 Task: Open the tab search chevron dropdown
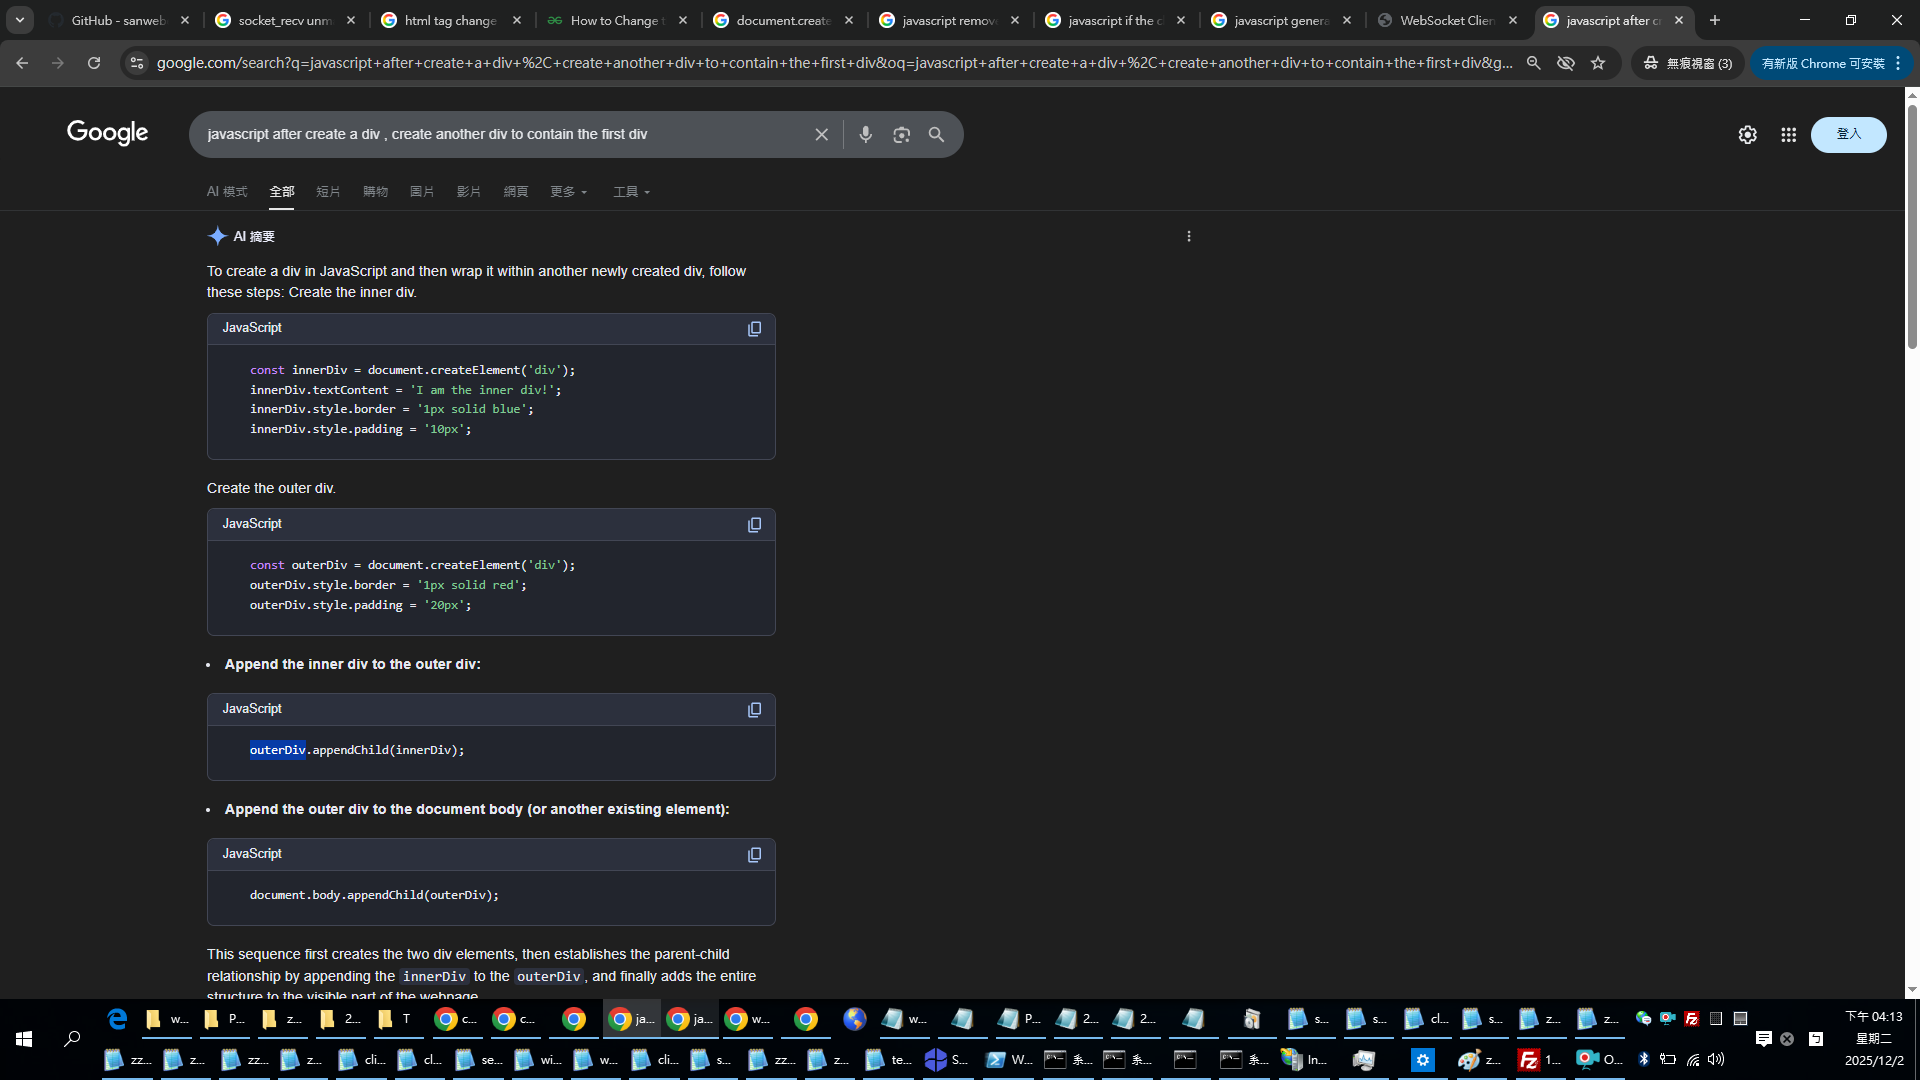(x=20, y=20)
